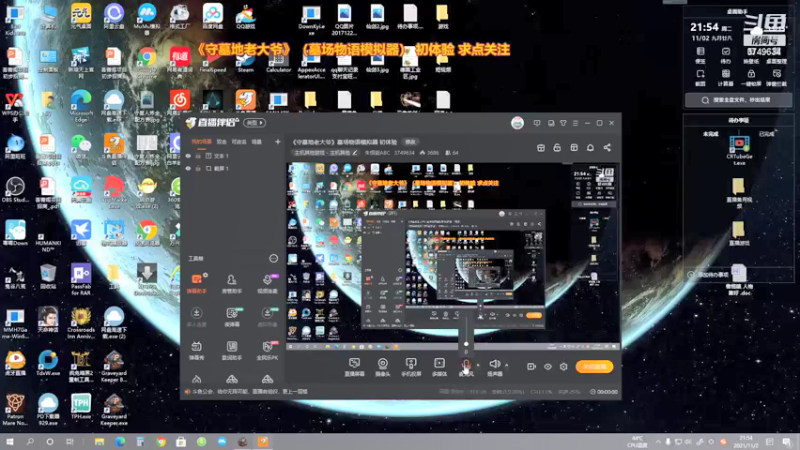
Task: Open 弹窗拦截 in desktop assistant
Action: point(777,78)
